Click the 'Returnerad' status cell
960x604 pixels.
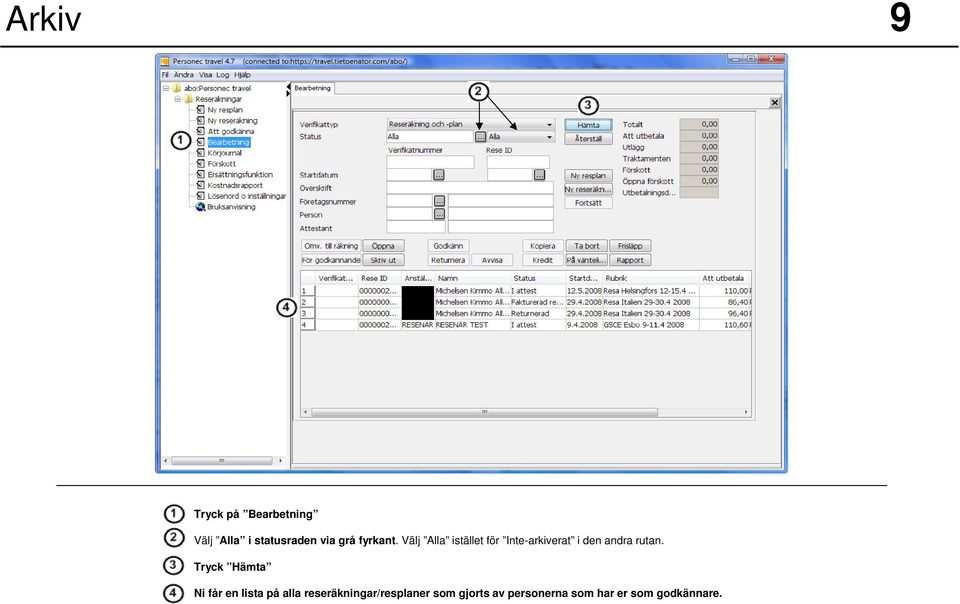click(537, 314)
